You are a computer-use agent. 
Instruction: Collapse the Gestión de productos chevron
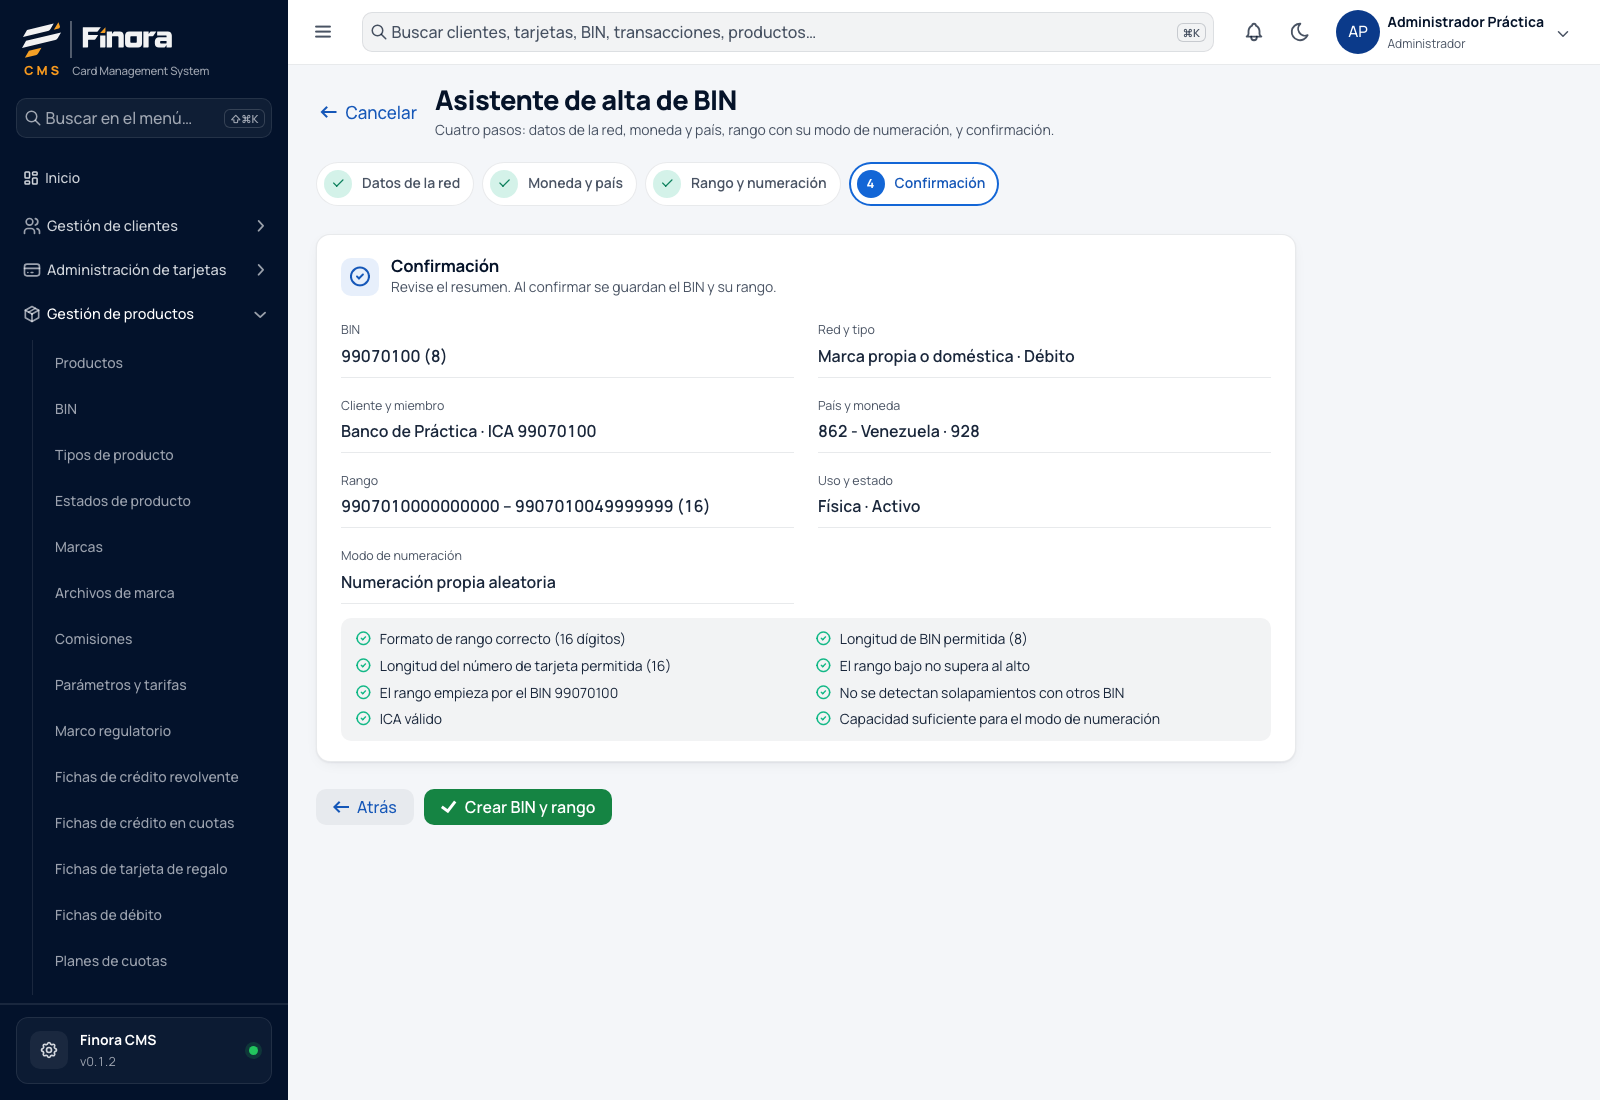pos(260,314)
